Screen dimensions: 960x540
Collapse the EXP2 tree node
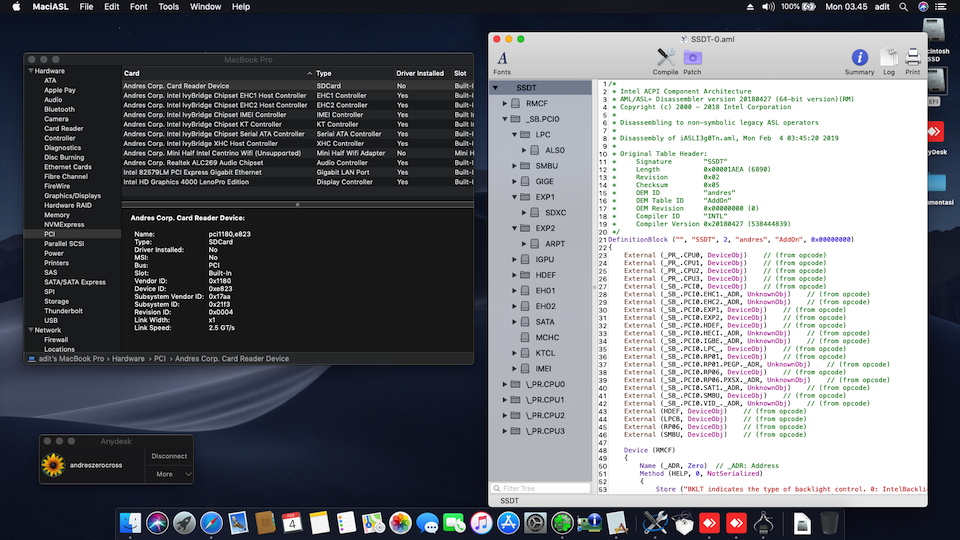point(515,228)
